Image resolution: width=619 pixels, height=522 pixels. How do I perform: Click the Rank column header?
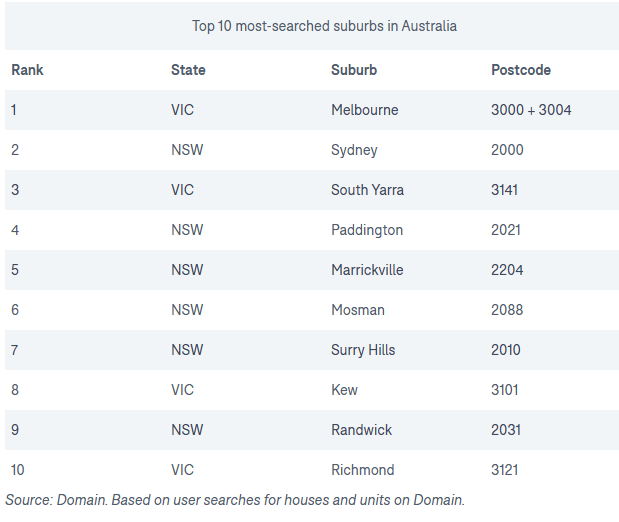tap(27, 70)
